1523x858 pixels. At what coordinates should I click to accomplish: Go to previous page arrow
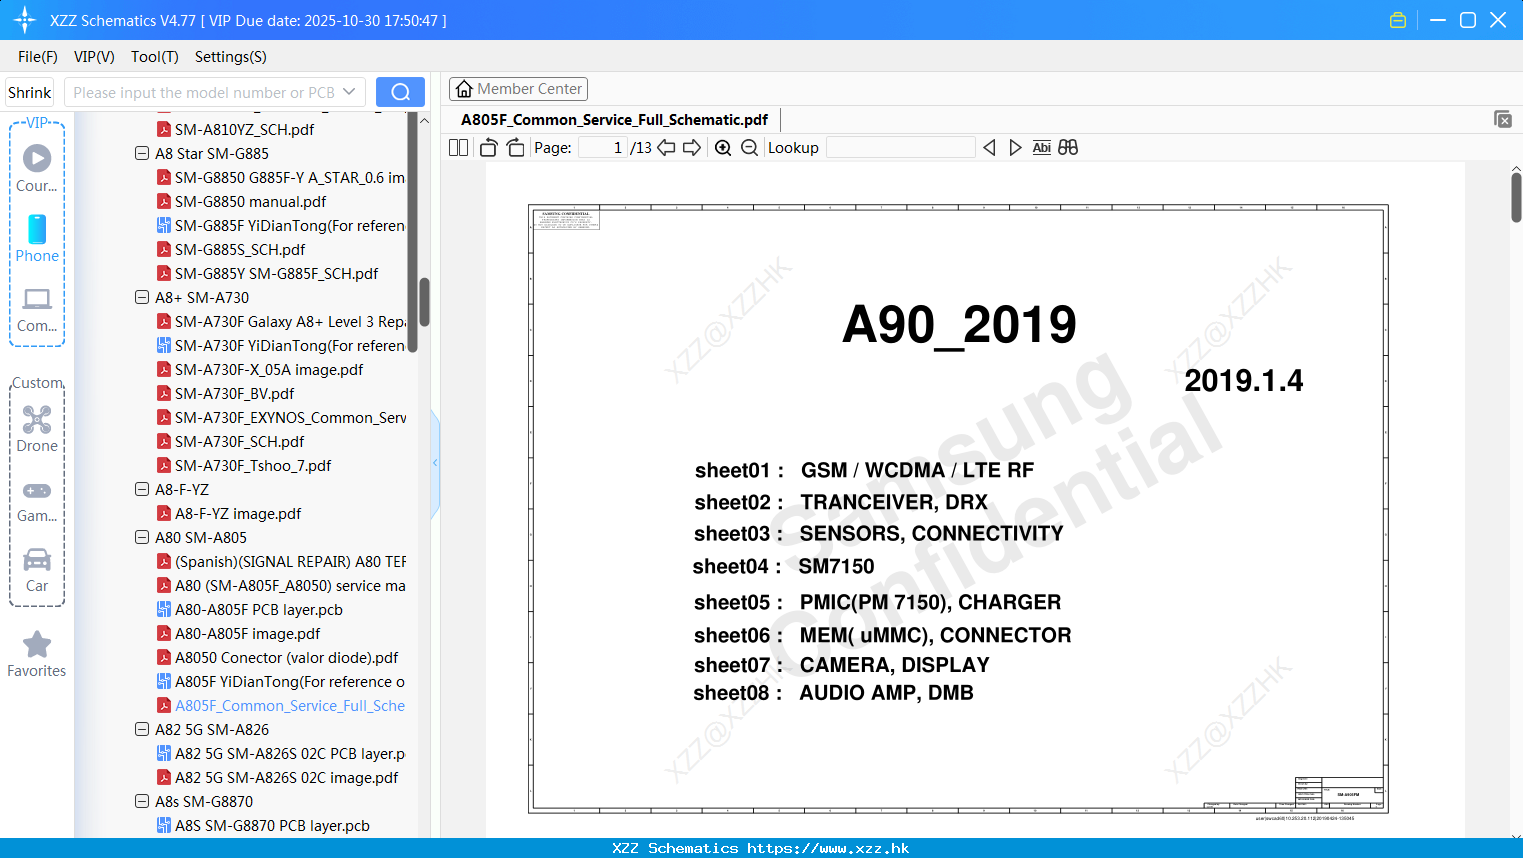(x=666, y=148)
